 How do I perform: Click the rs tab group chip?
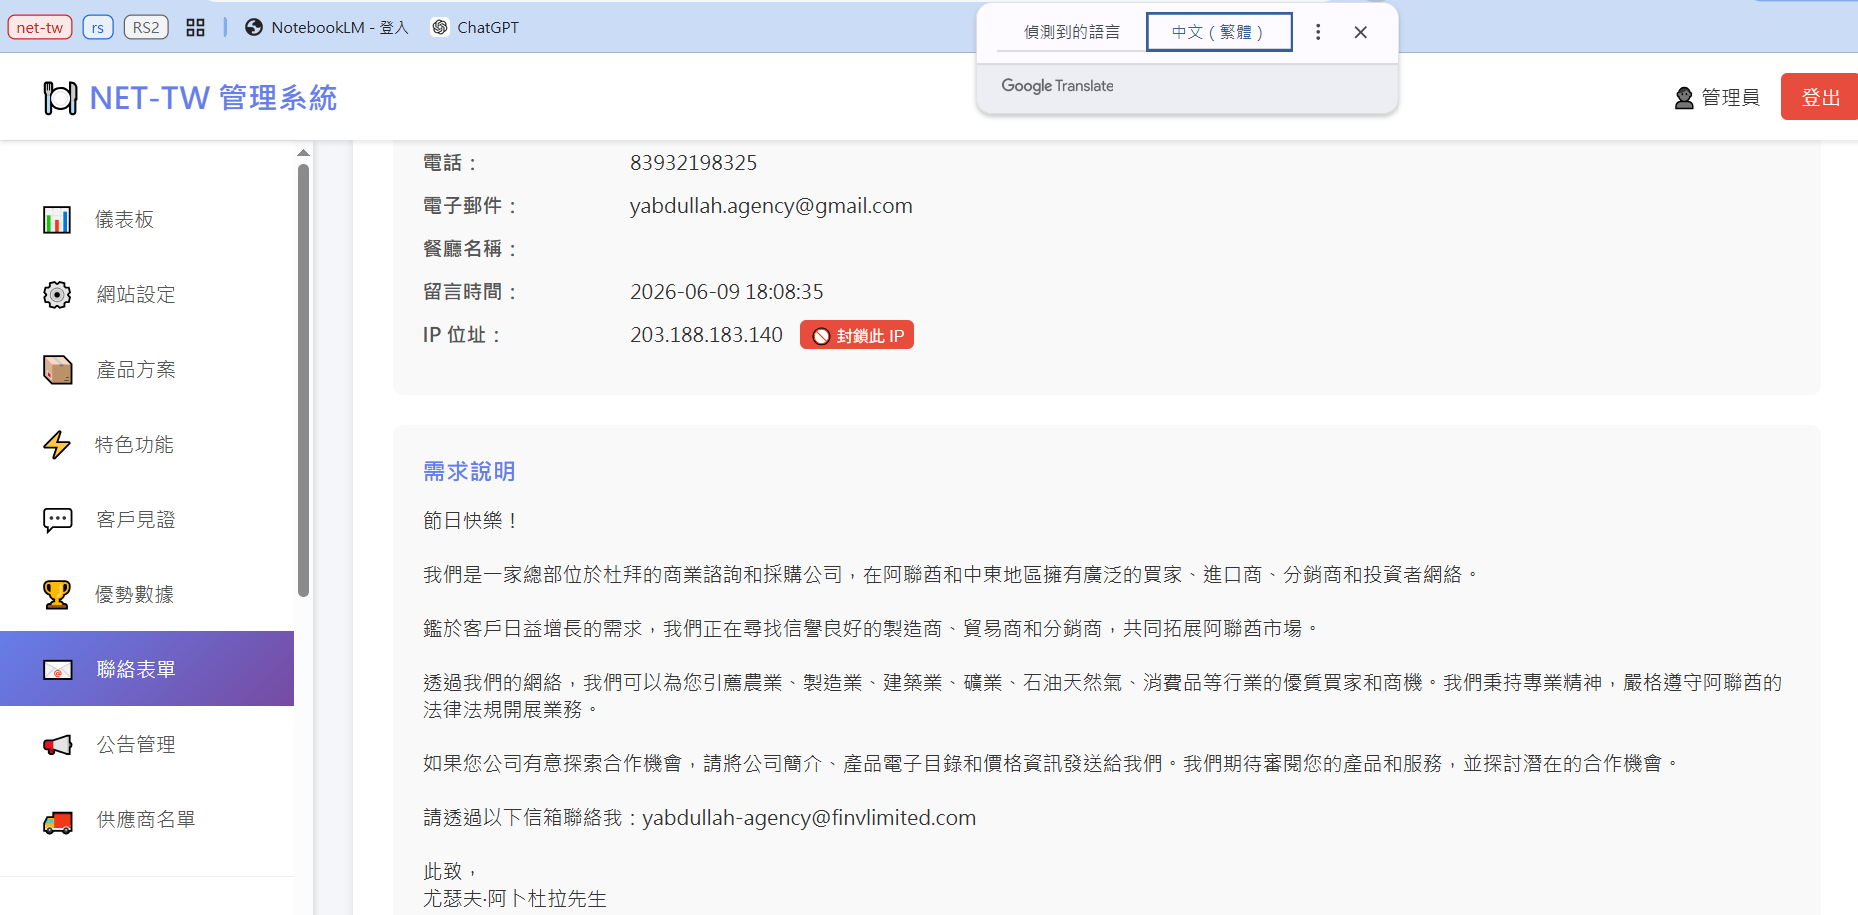point(97,27)
